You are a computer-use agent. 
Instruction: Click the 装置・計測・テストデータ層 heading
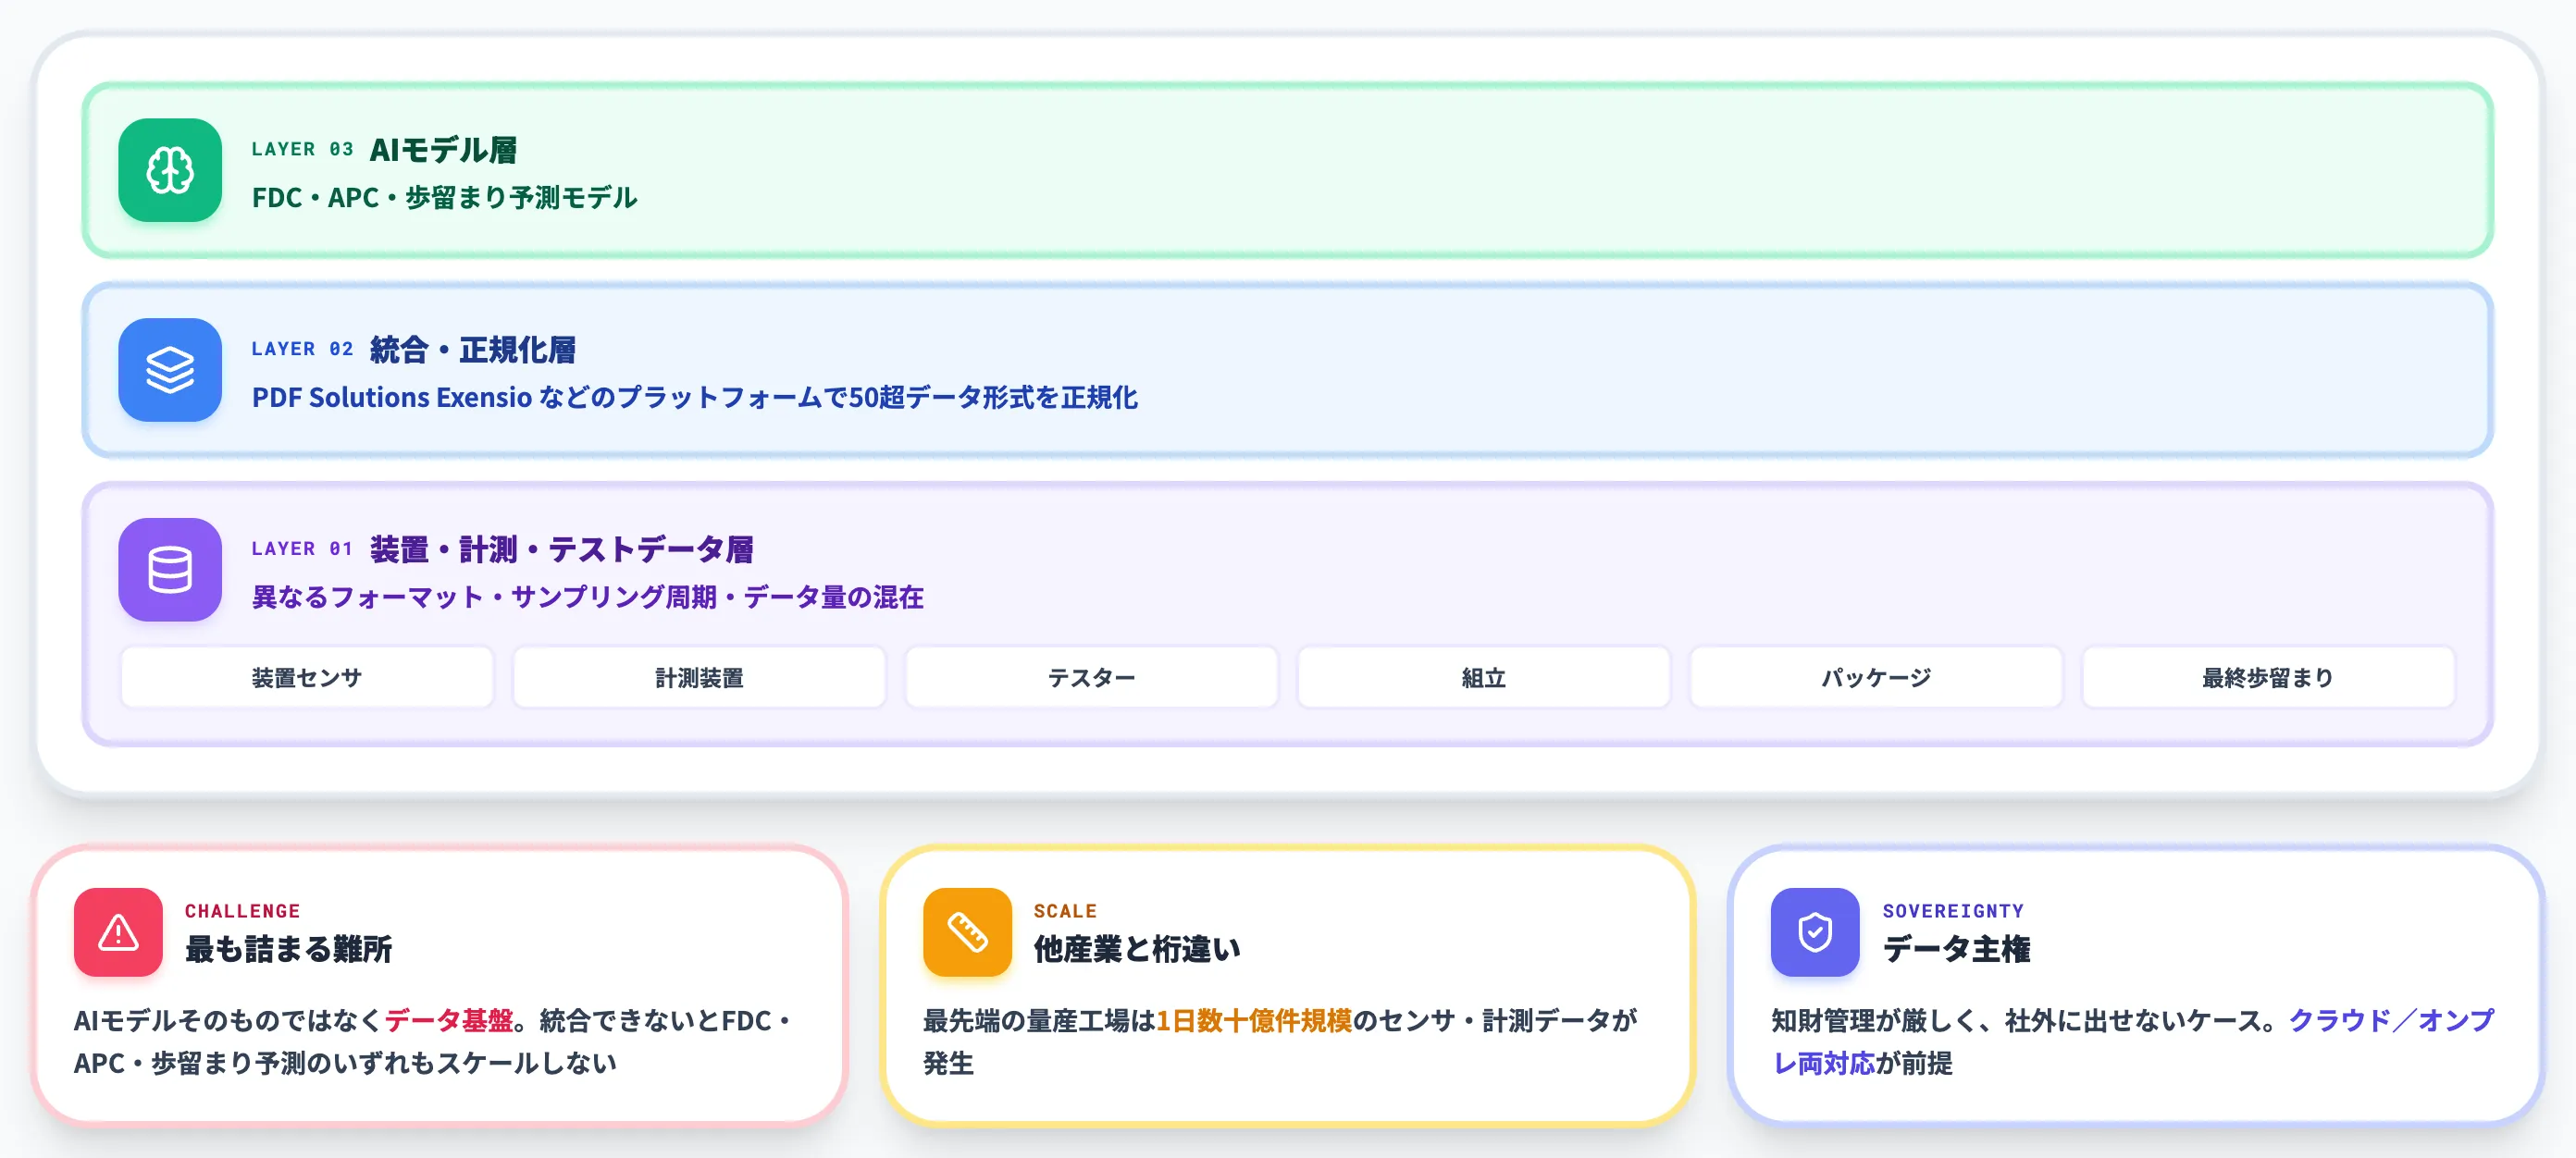point(562,549)
